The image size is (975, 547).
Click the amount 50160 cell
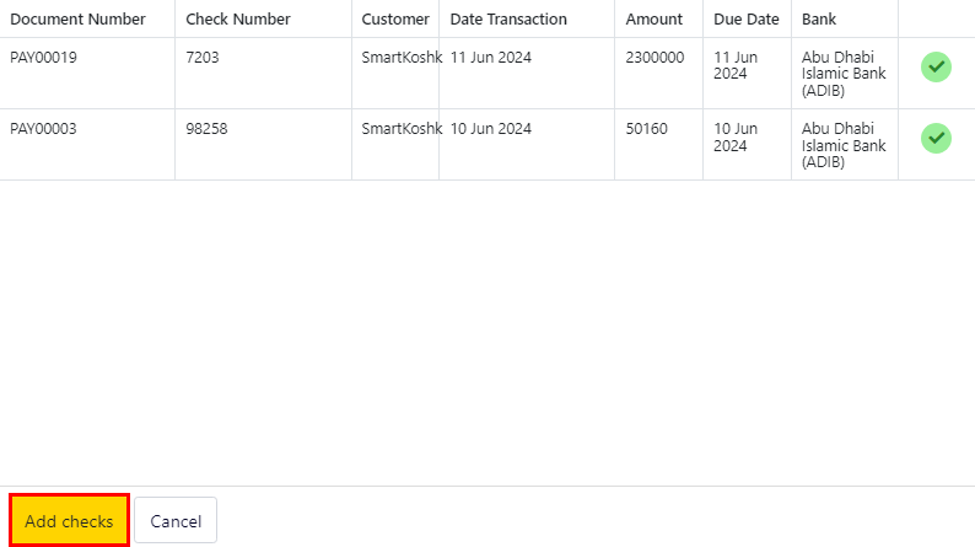click(647, 129)
